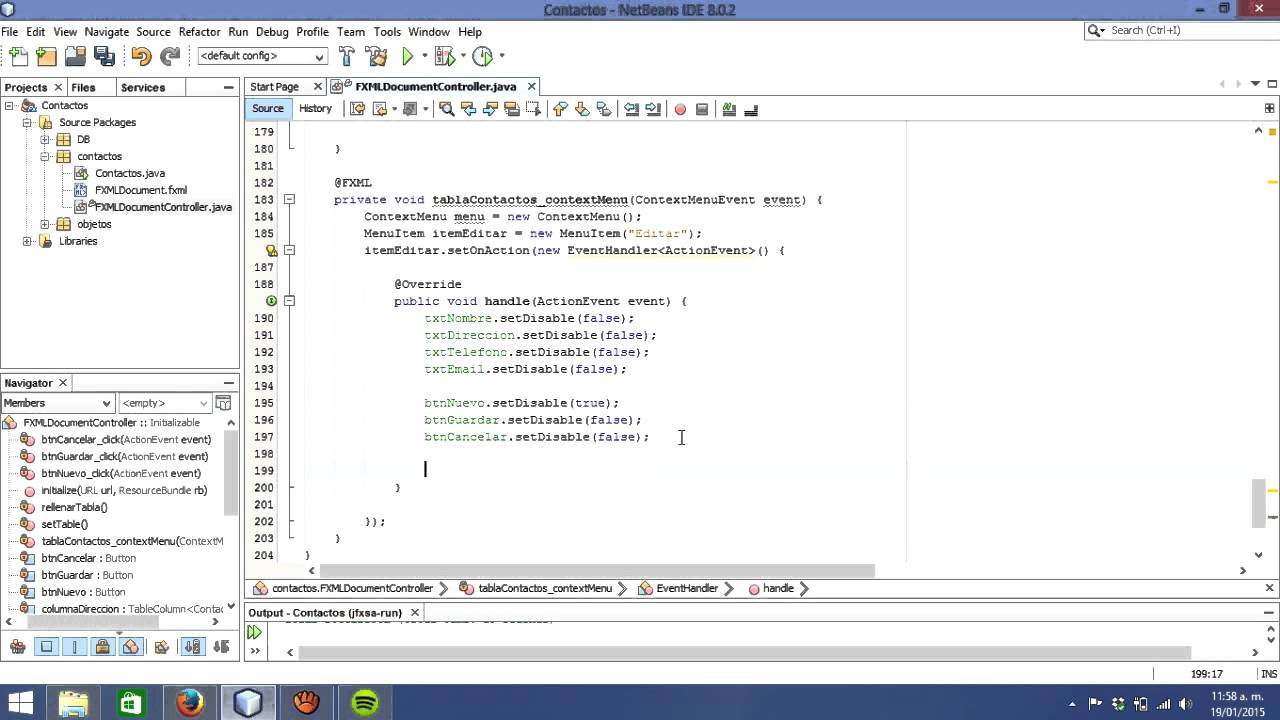Open Firefox from the Windows taskbar

coord(189,703)
